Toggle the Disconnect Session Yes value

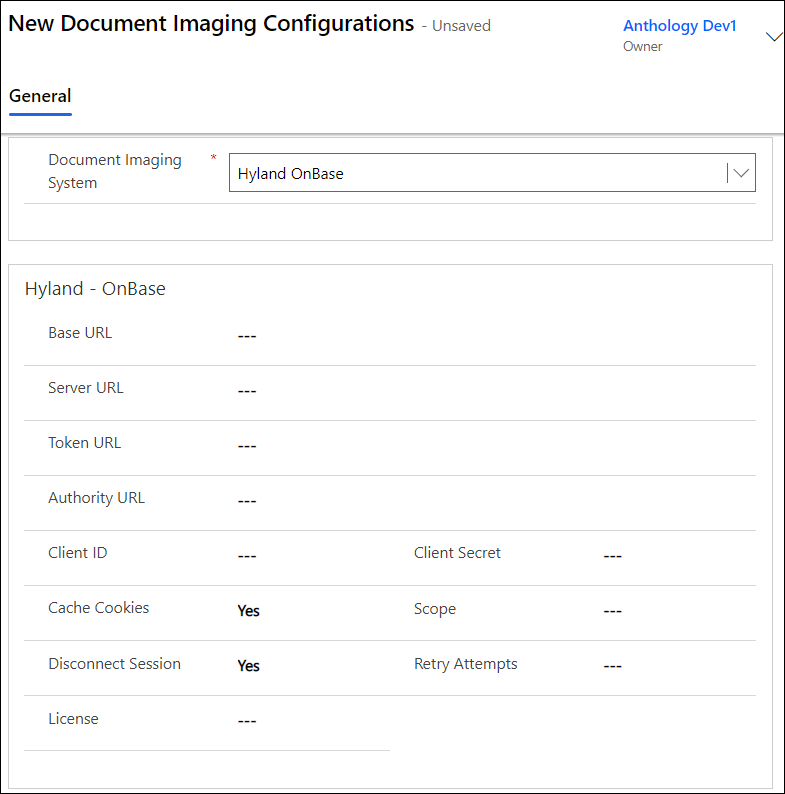pos(249,666)
